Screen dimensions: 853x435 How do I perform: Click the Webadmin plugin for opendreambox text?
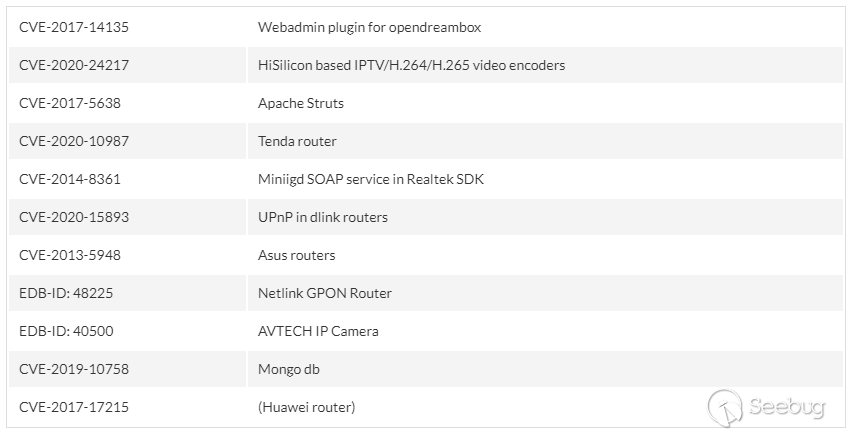tap(369, 27)
